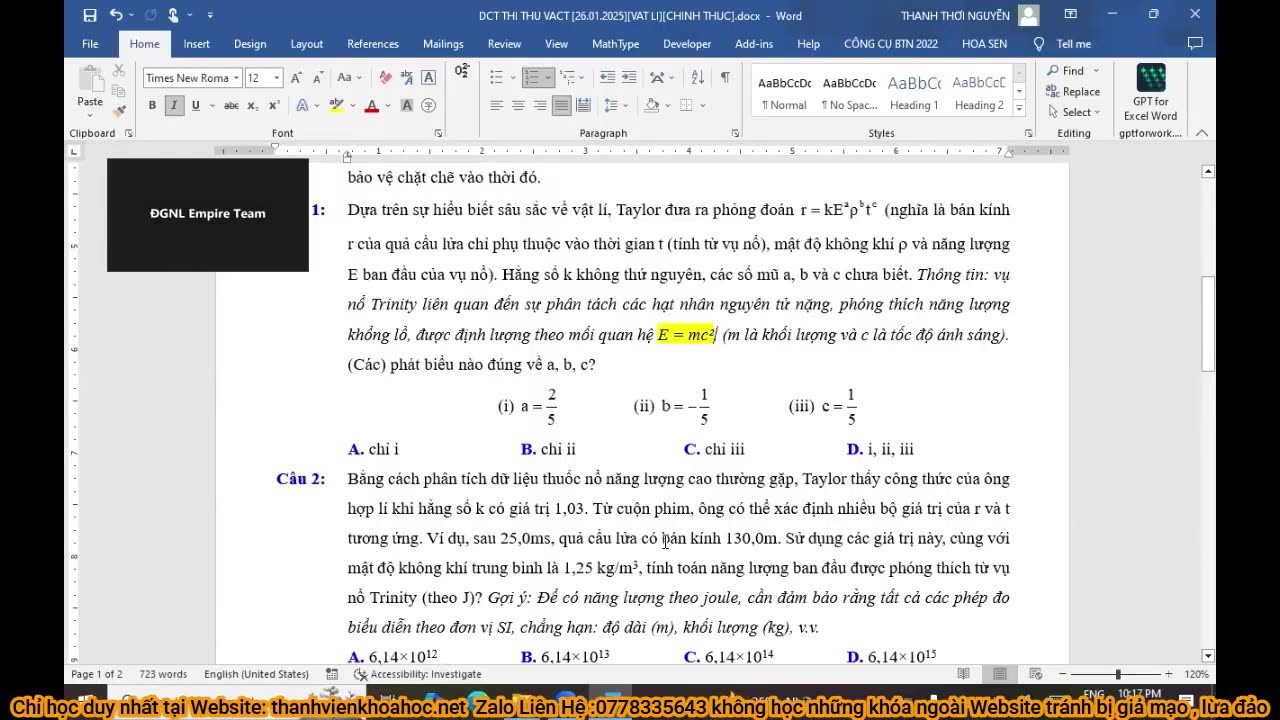Image resolution: width=1280 pixels, height=720 pixels.
Task: Click the Strikethrough icon
Action: (231, 106)
